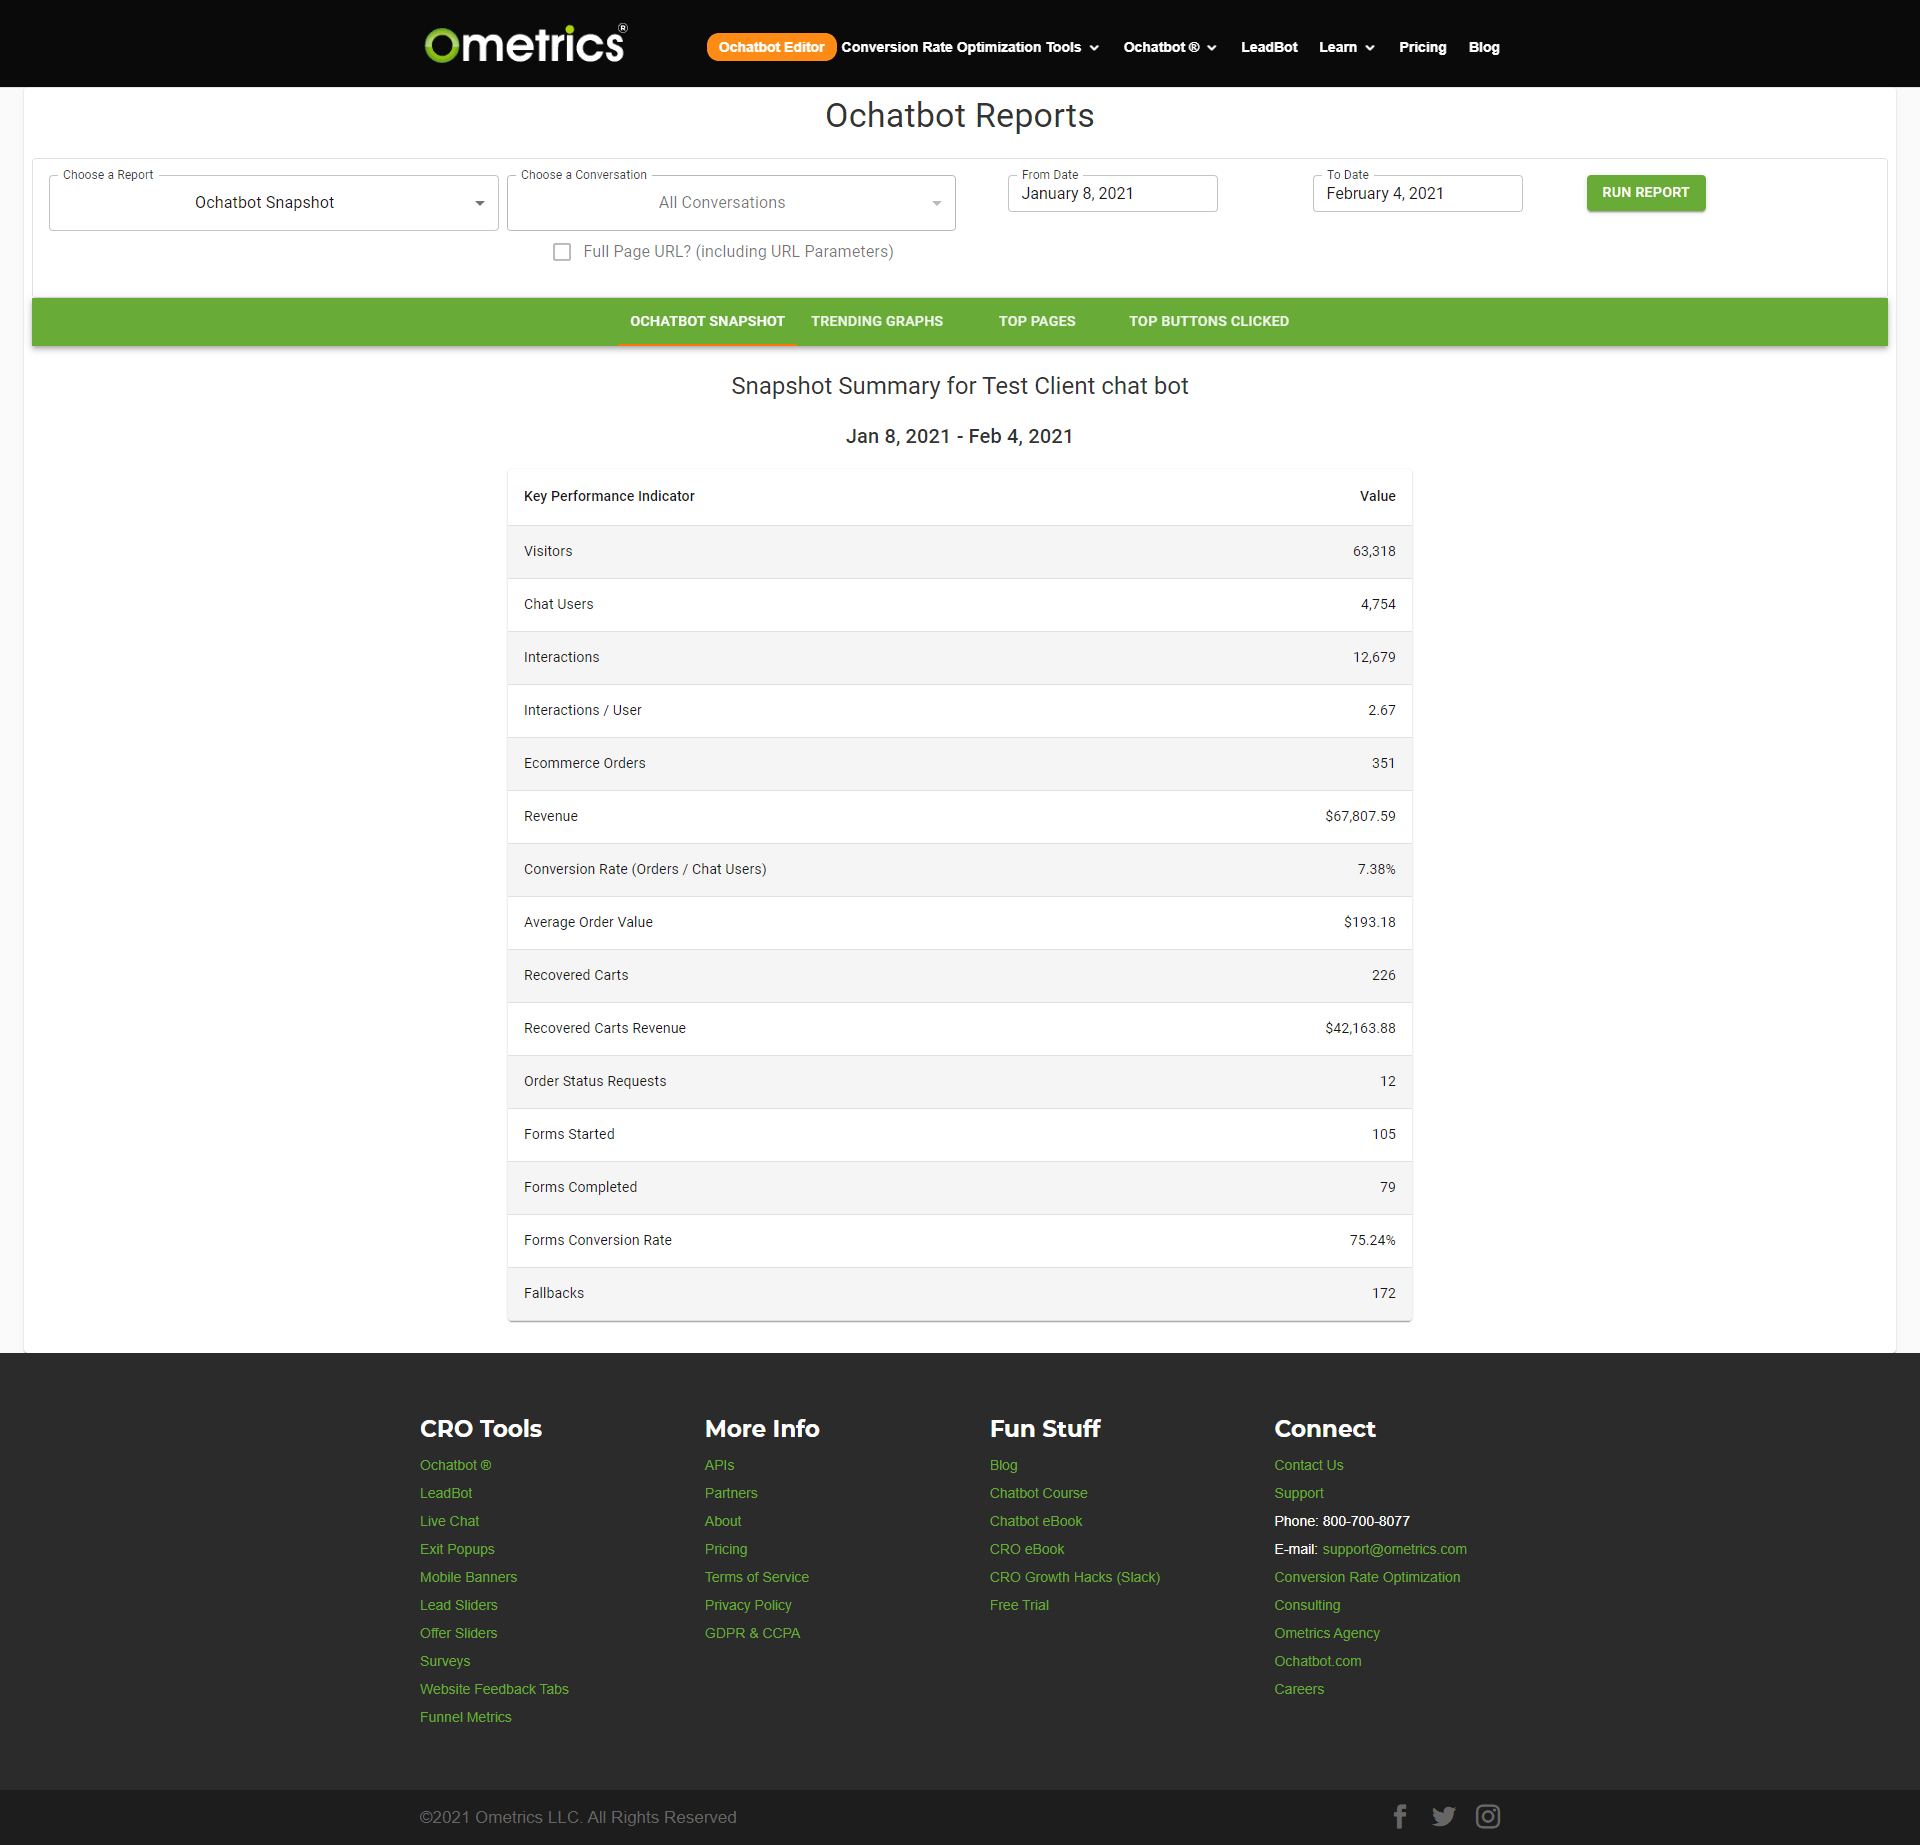Select the Visitors value 63,318
The image size is (1920, 1845).
[x=1374, y=551]
